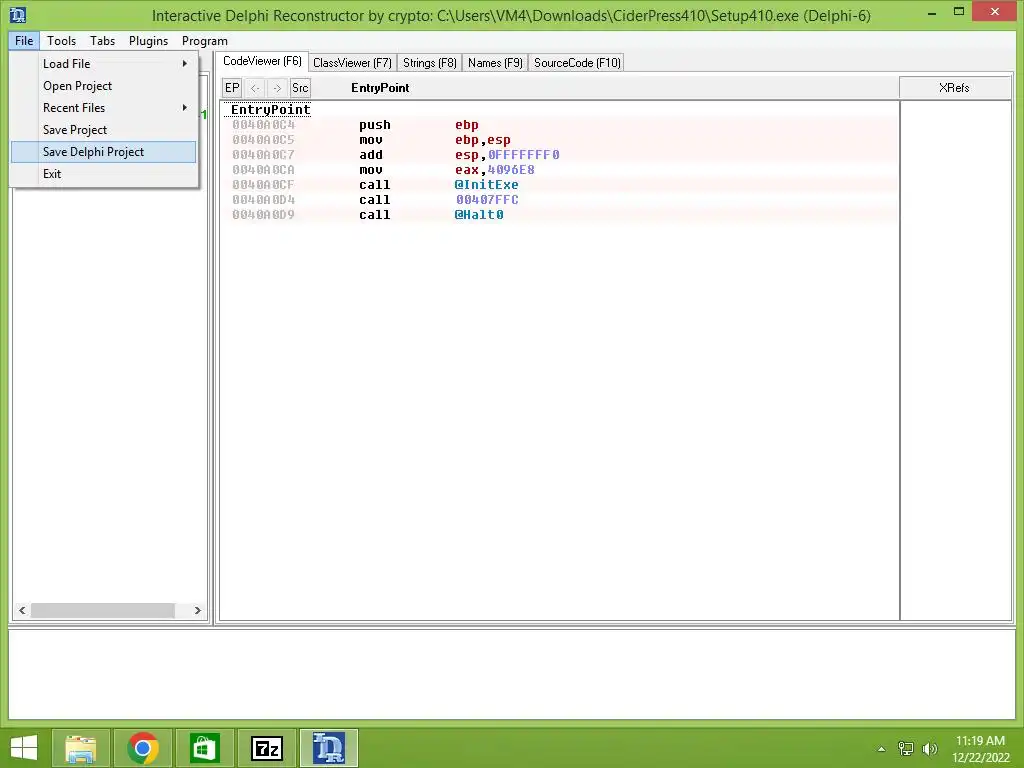Switch to Strings (F8) tab
The image size is (1024, 768).
(x=430, y=63)
